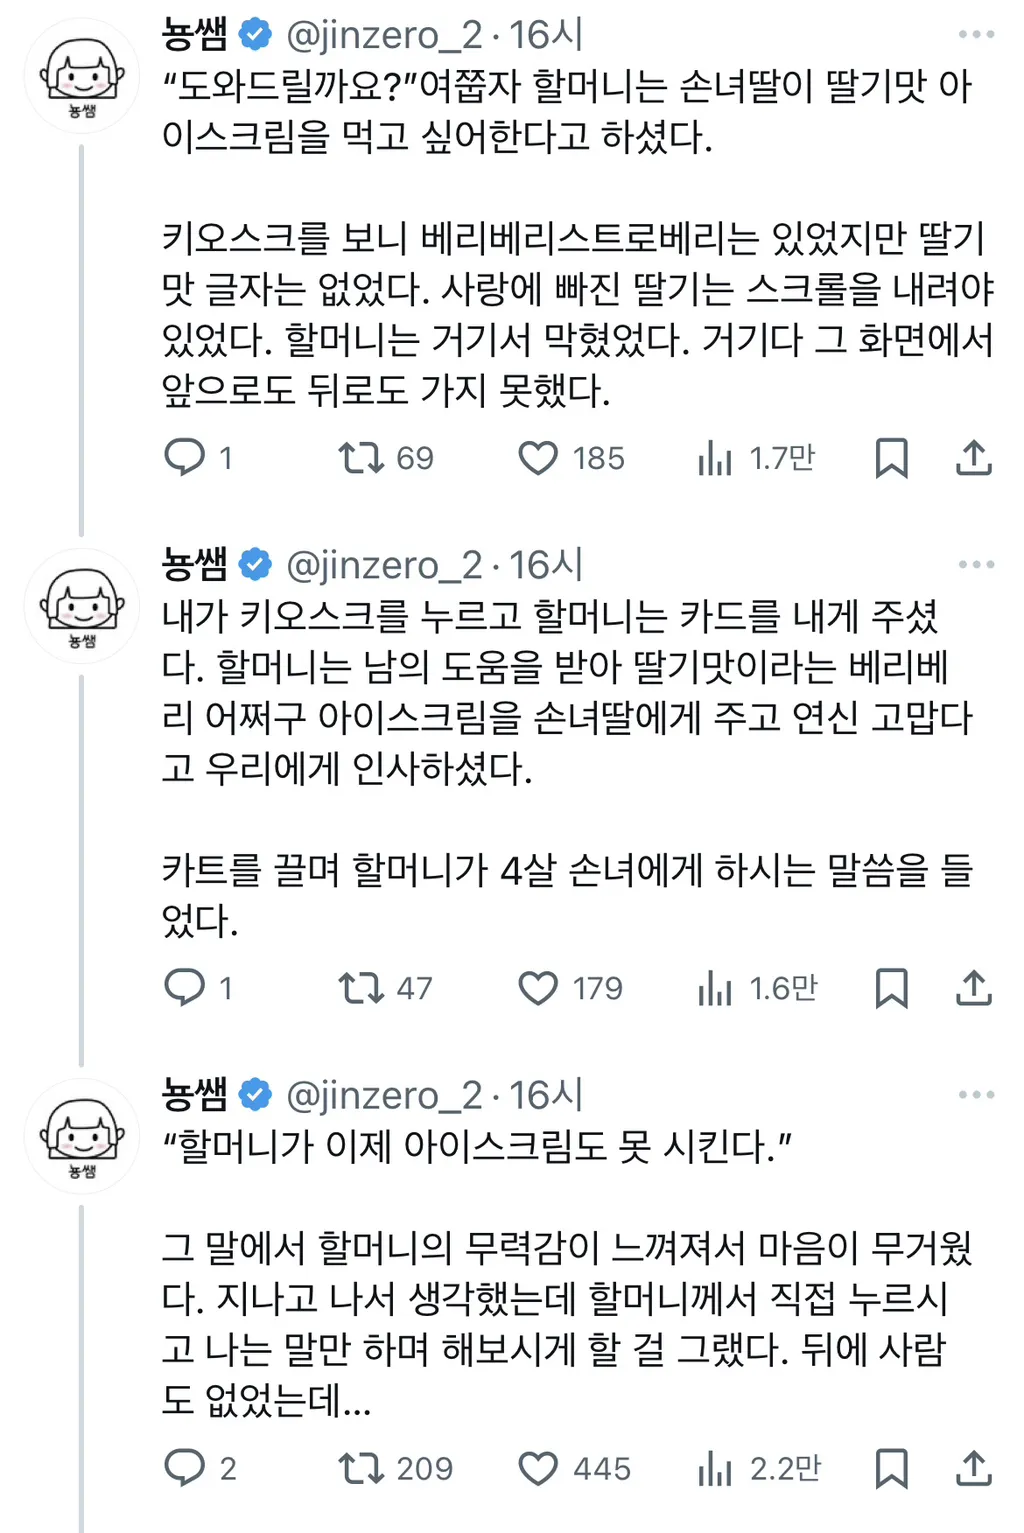View analytics of the 2.2만 views tweet
1024x1533 pixels.
tap(715, 1468)
